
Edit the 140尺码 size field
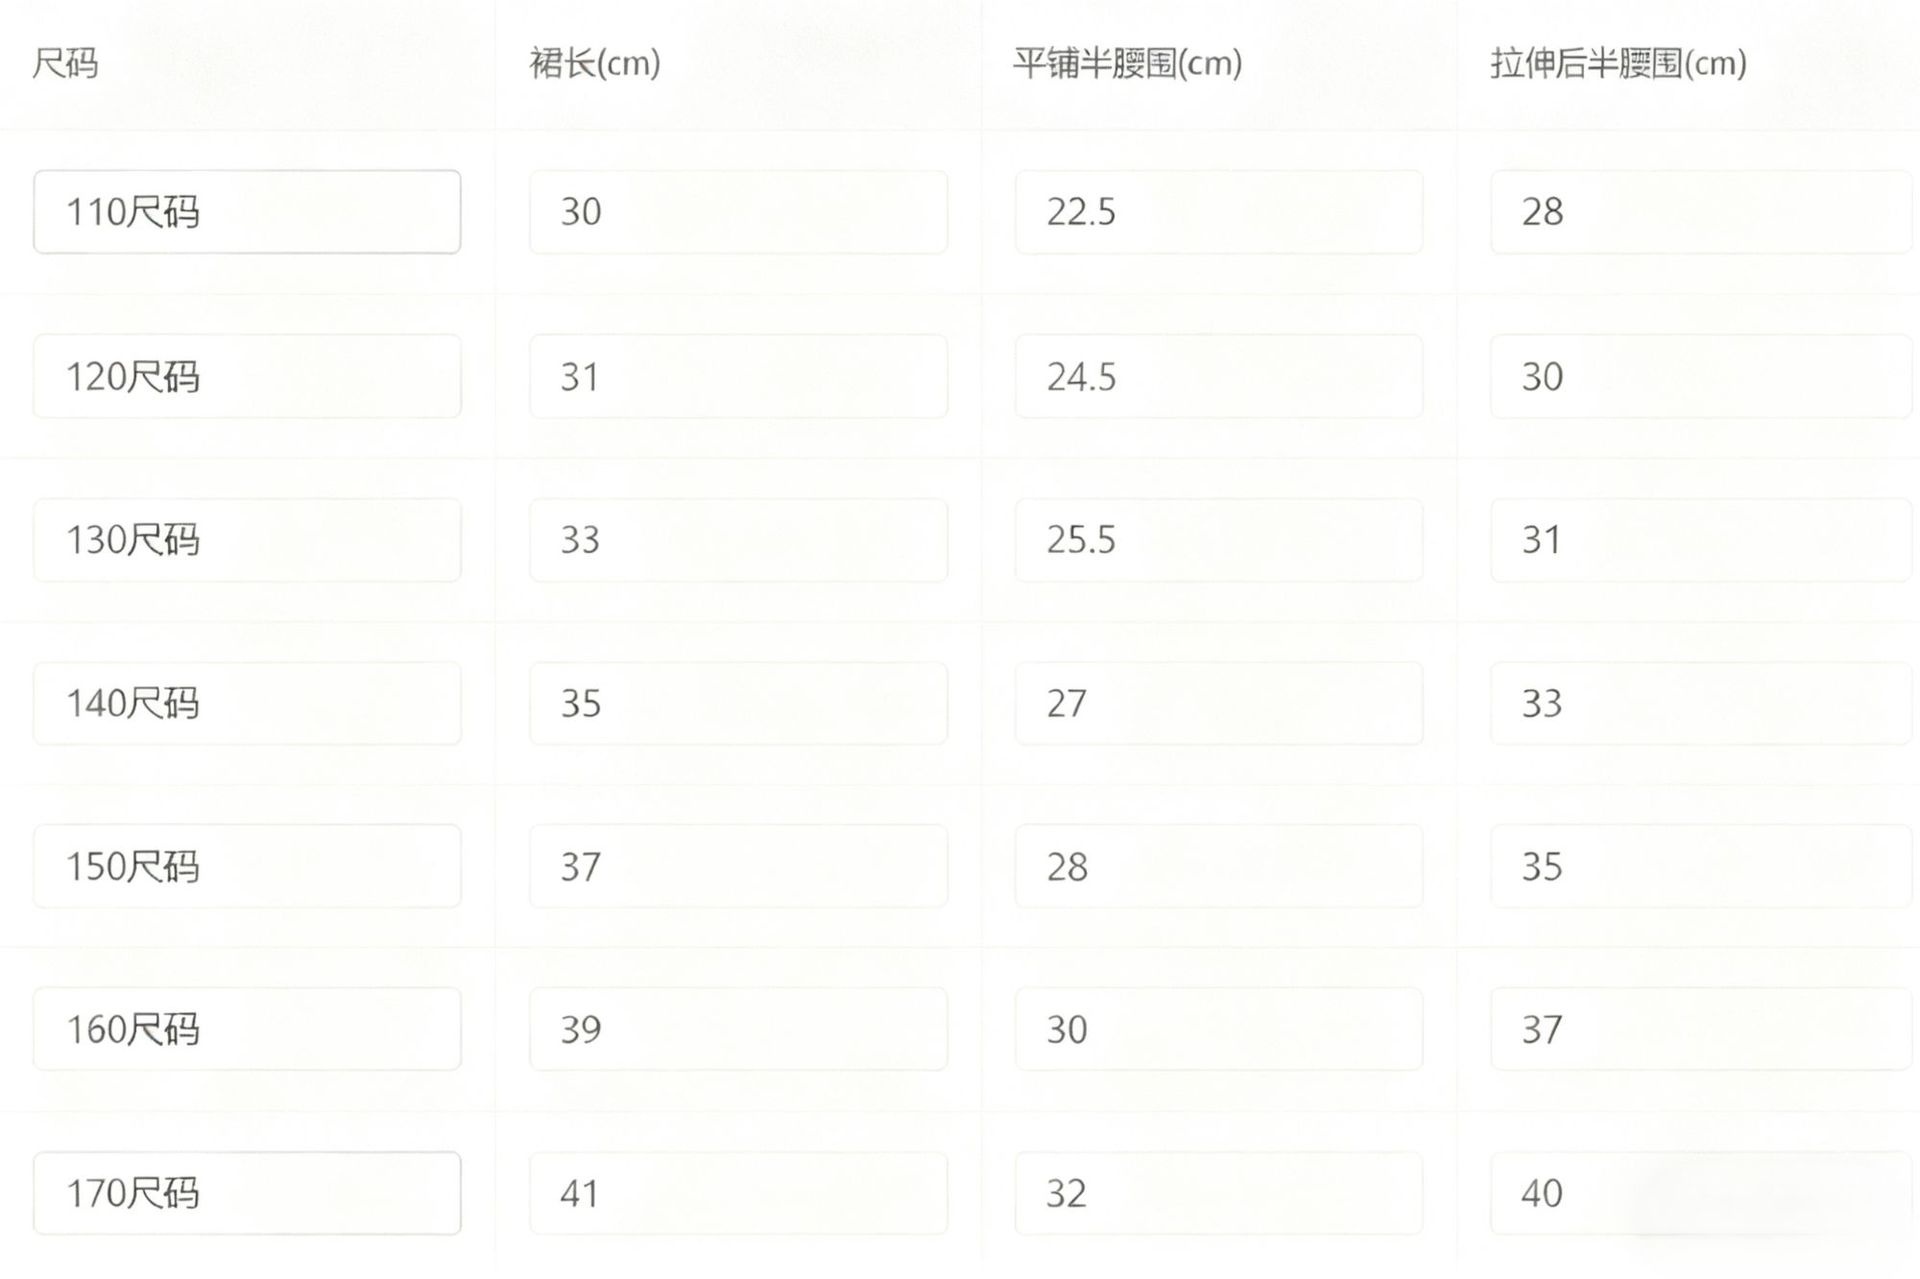coord(246,703)
